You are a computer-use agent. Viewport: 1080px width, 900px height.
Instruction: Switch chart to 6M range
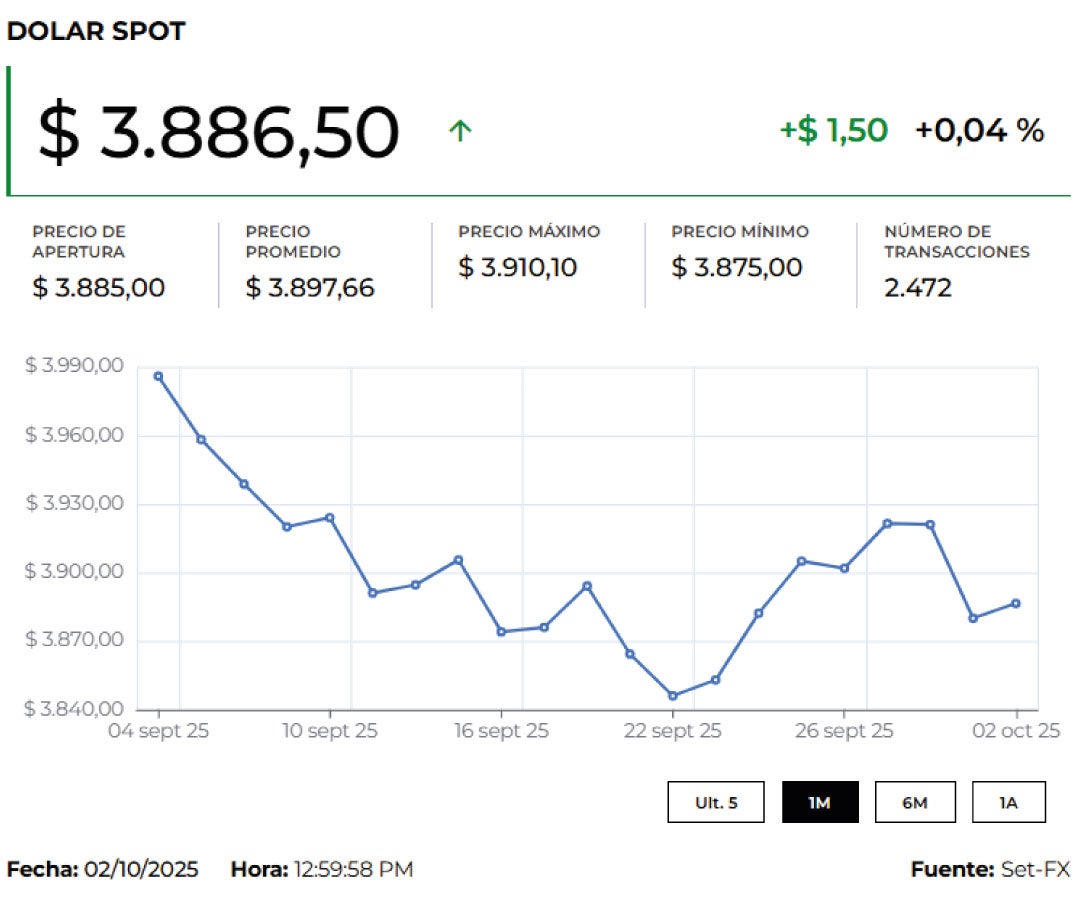pyautogui.click(x=914, y=802)
